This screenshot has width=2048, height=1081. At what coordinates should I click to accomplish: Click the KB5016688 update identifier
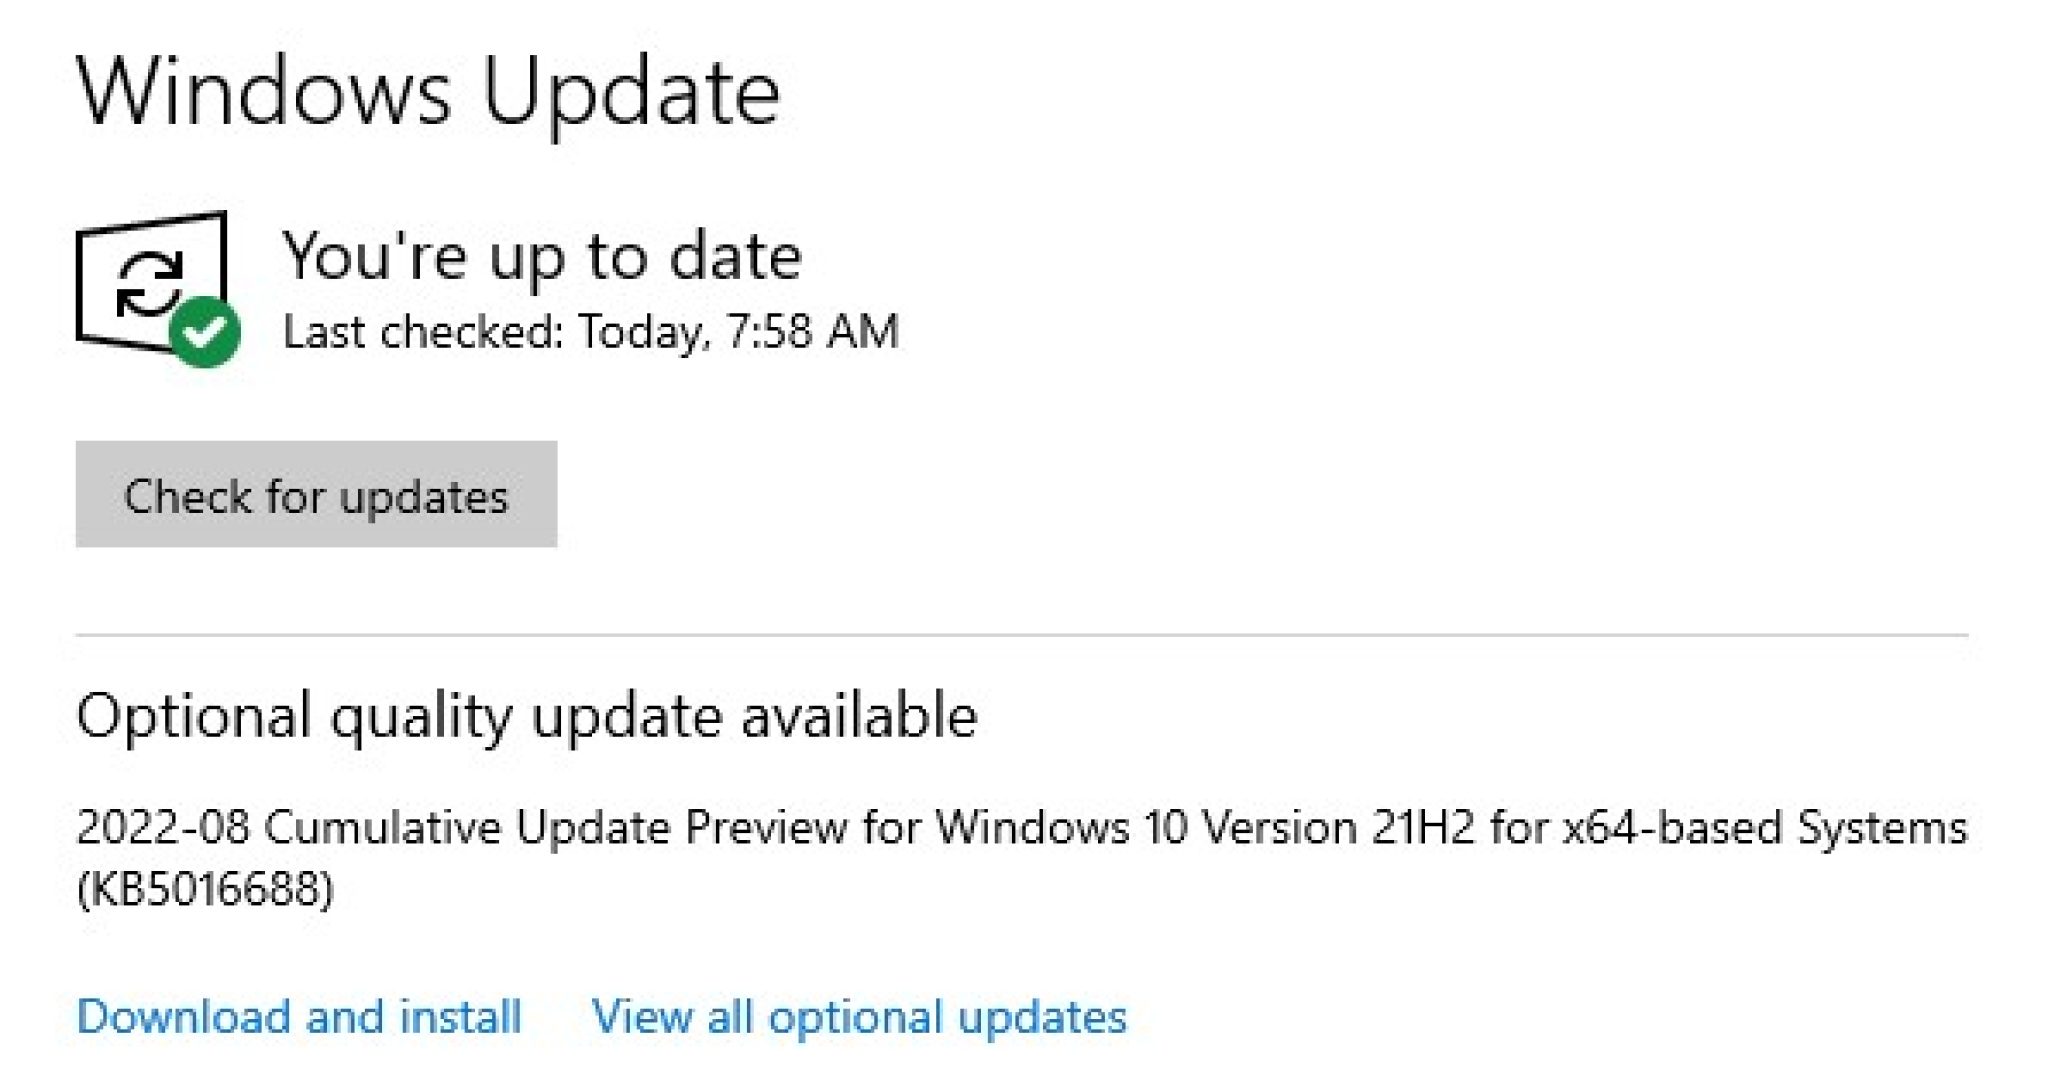[x=205, y=888]
